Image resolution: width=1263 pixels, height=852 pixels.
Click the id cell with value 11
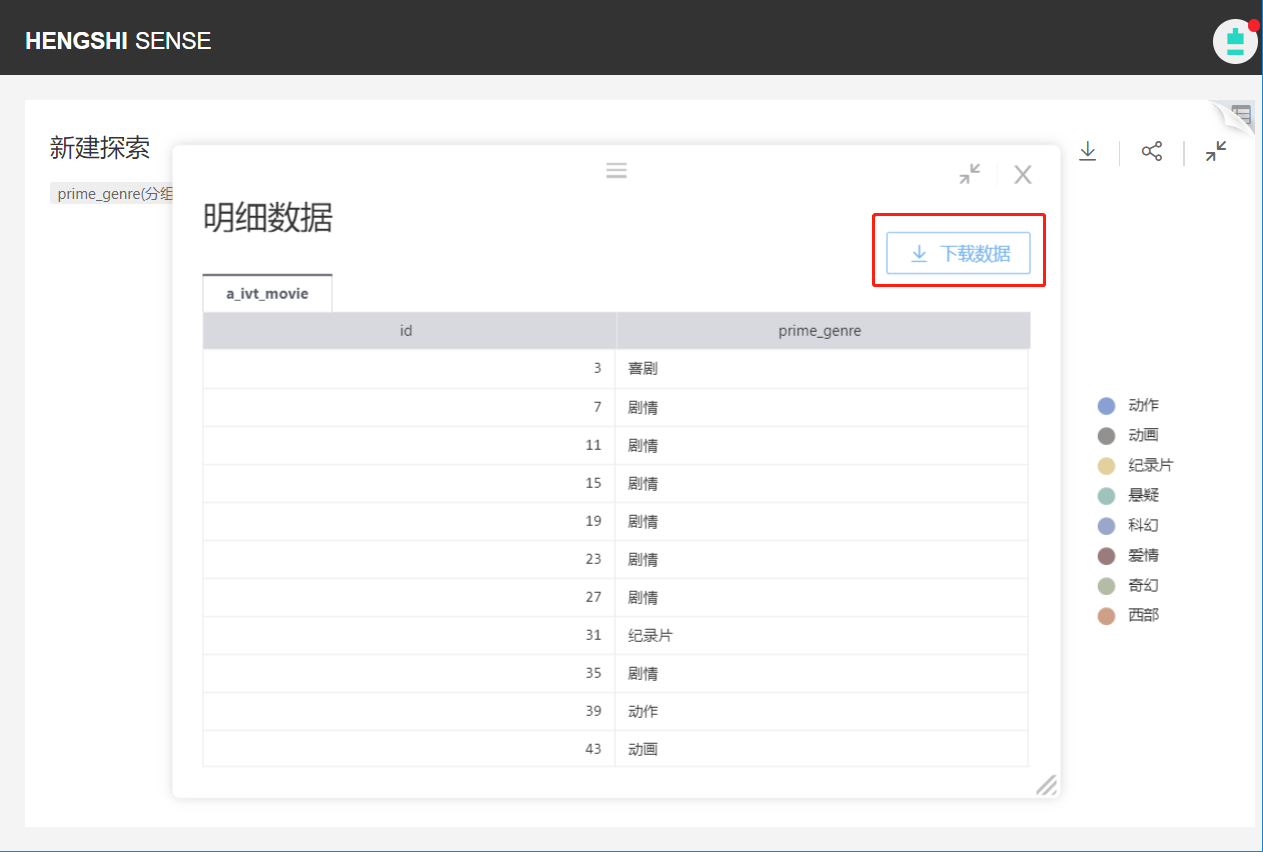tap(409, 445)
